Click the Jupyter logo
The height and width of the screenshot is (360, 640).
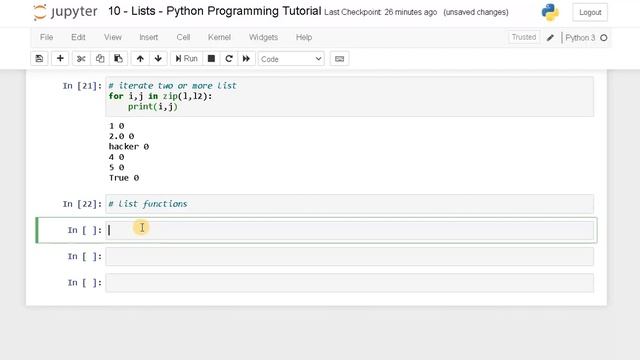click(66, 12)
